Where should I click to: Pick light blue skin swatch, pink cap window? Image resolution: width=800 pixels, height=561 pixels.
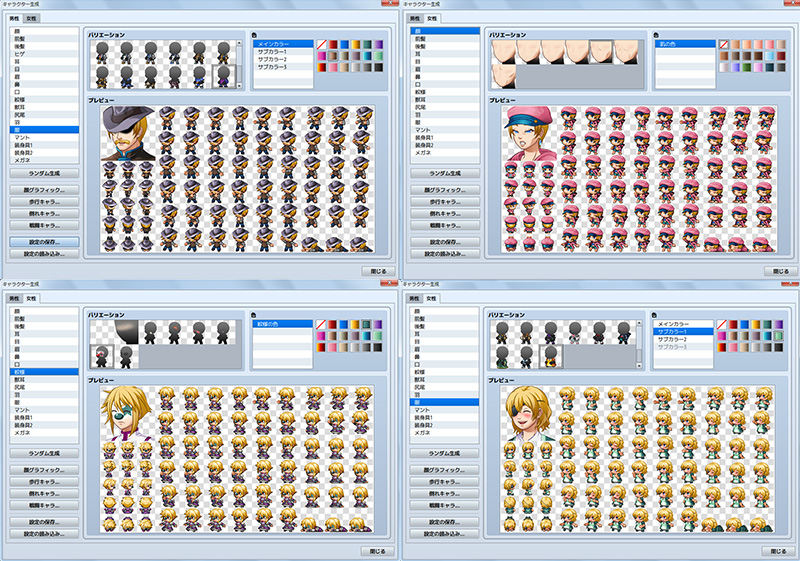770,56
